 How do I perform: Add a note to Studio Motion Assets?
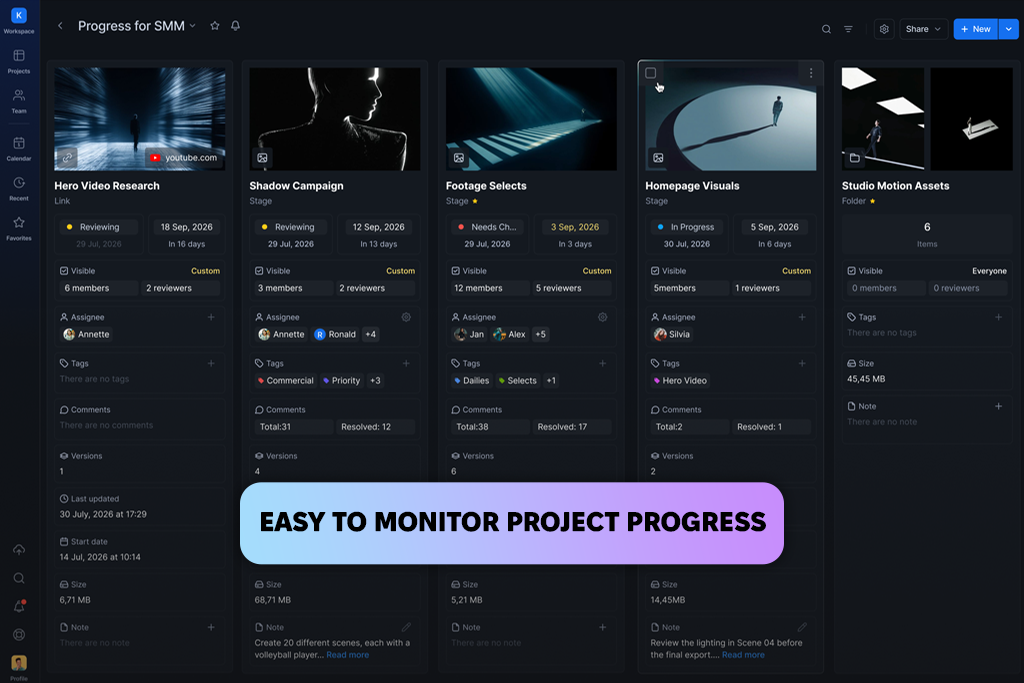click(x=999, y=406)
